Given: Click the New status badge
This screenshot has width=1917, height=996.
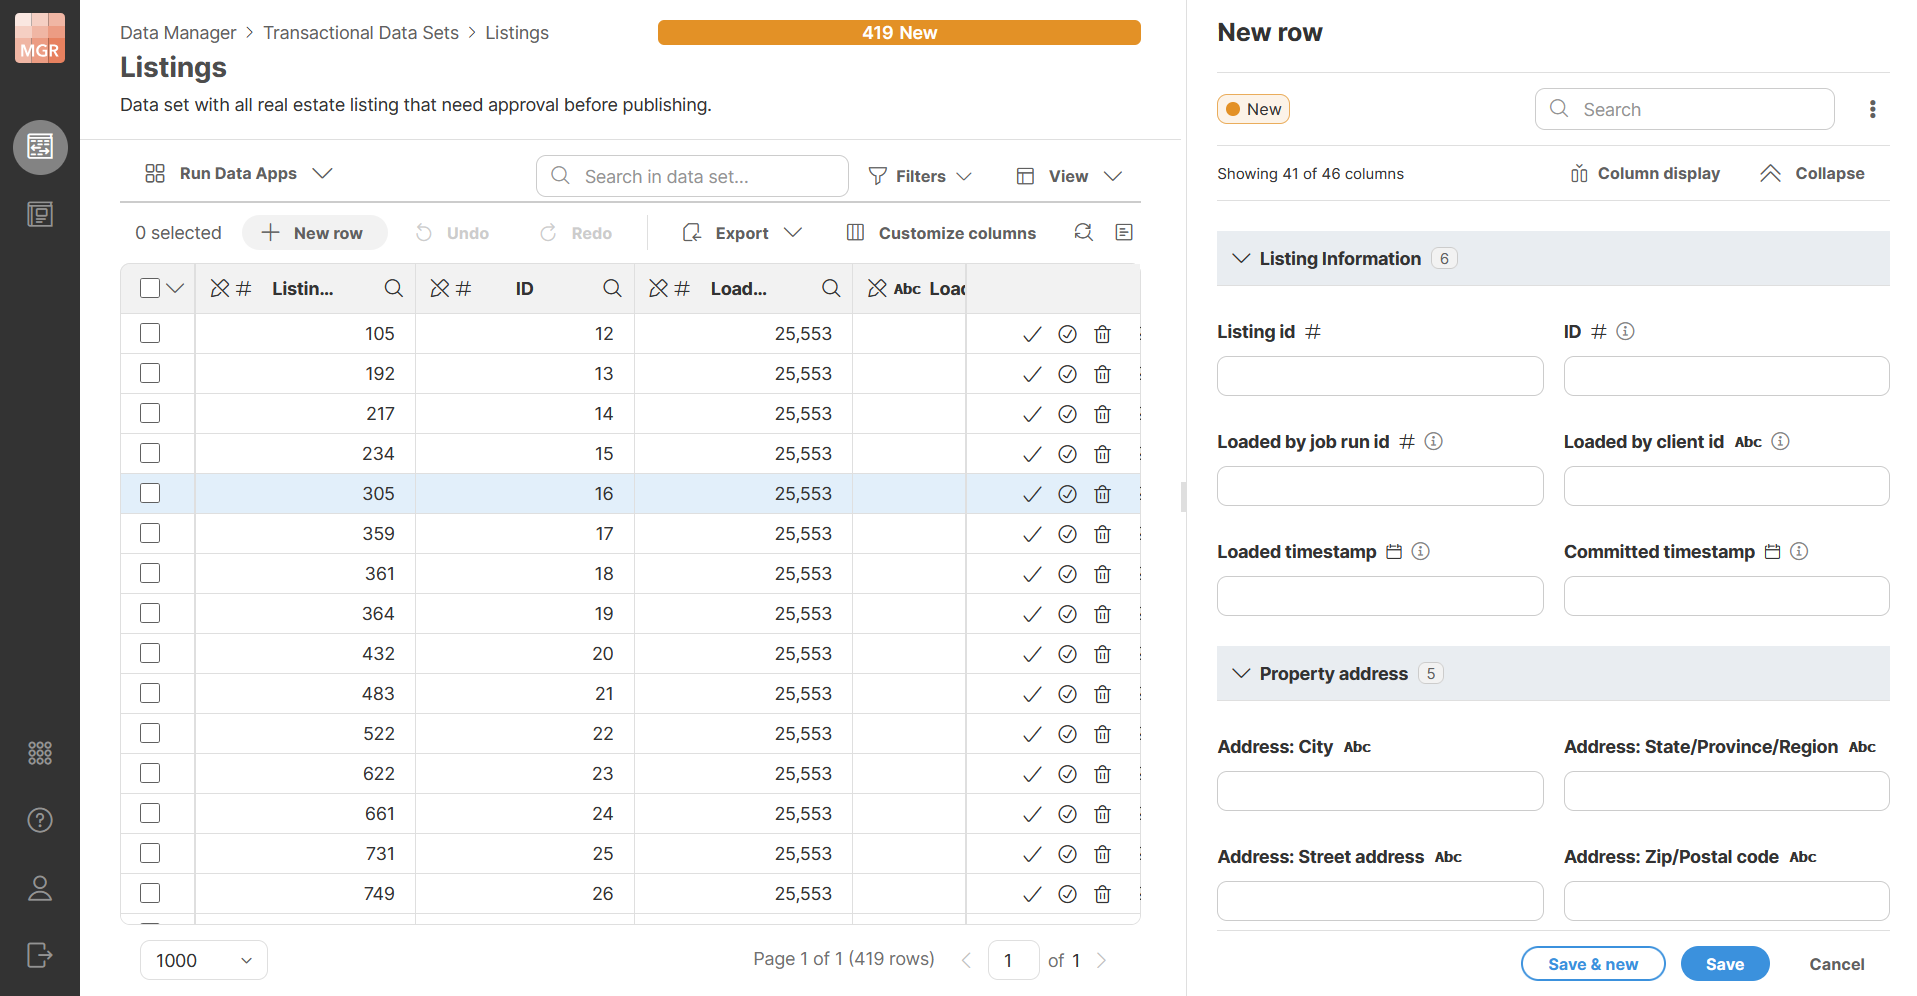Looking at the screenshot, I should (1253, 109).
